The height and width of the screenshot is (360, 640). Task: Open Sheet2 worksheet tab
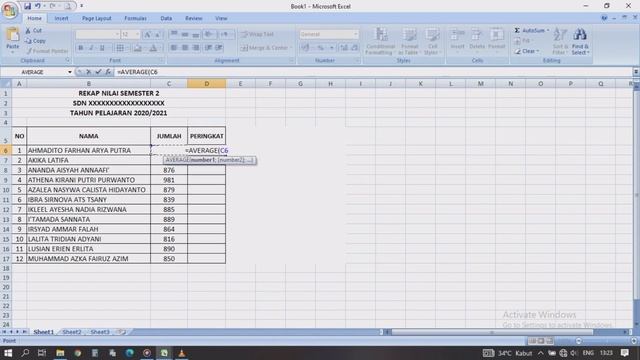[x=72, y=332]
